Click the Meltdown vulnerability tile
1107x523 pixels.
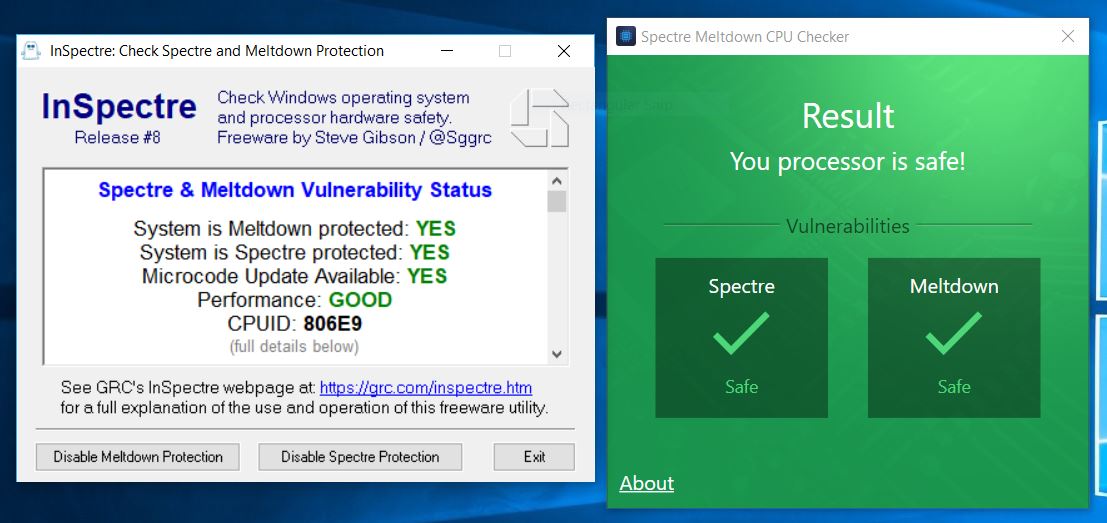tap(954, 337)
